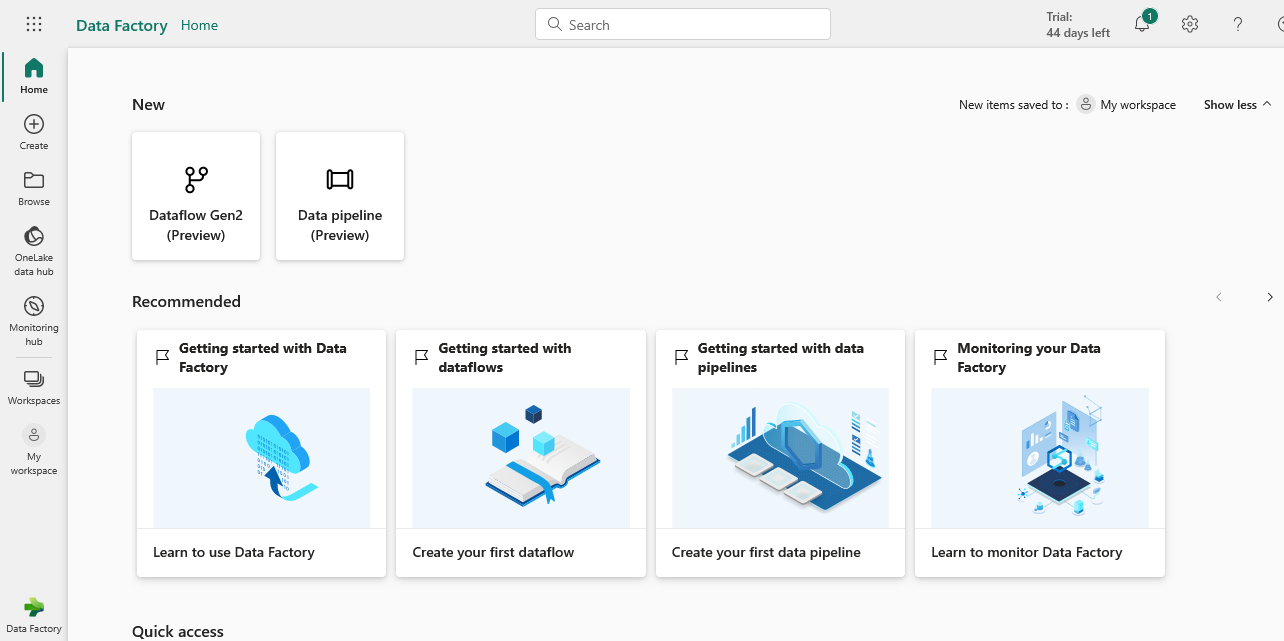Click 'Create your first data pipeline' text

[766, 552]
